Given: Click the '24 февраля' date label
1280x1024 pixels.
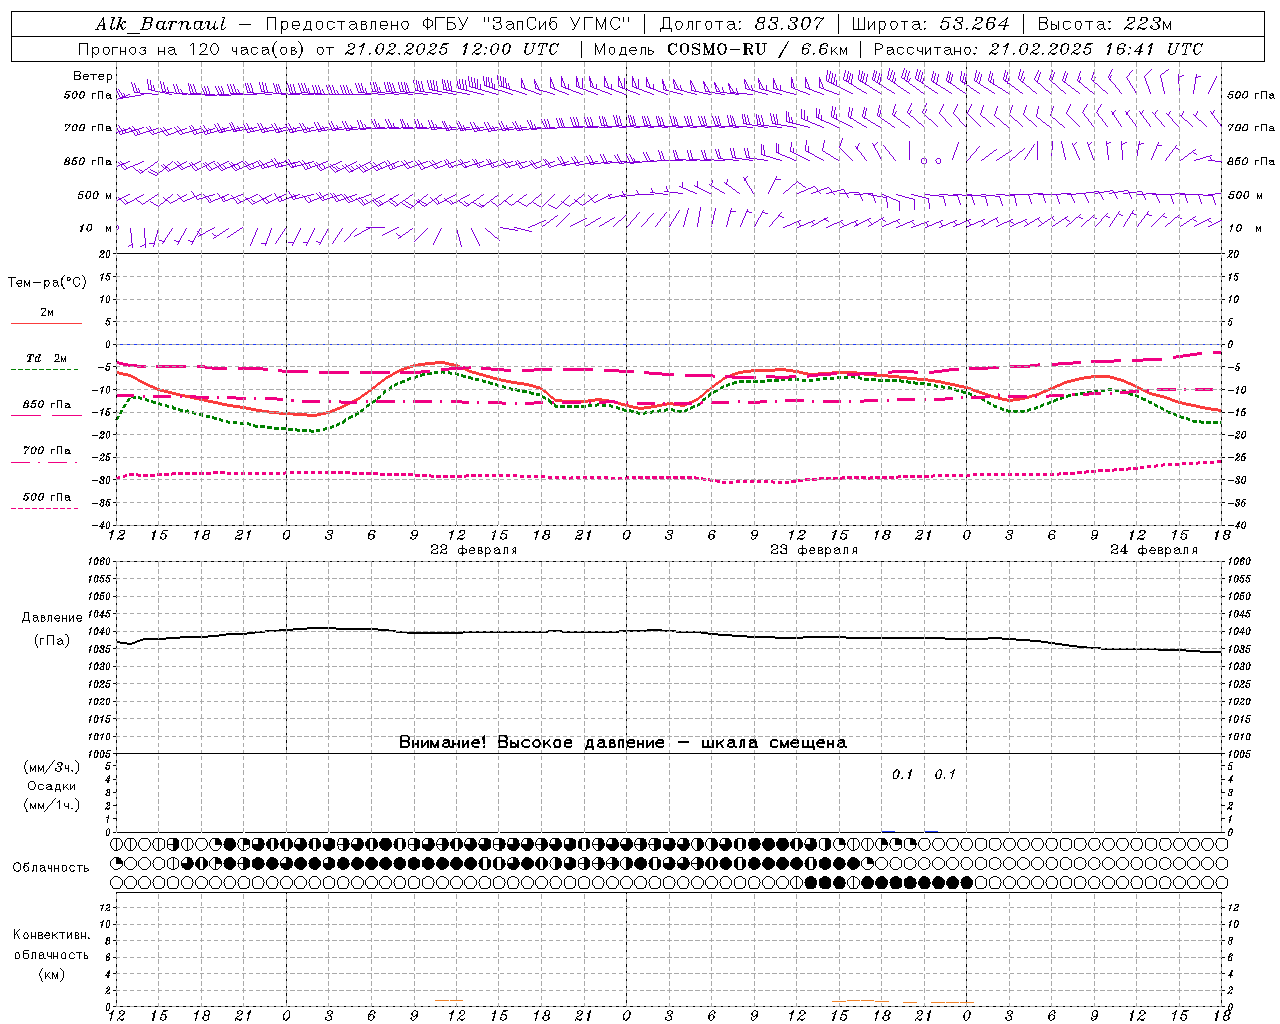Looking at the screenshot, I should pos(1154,550).
